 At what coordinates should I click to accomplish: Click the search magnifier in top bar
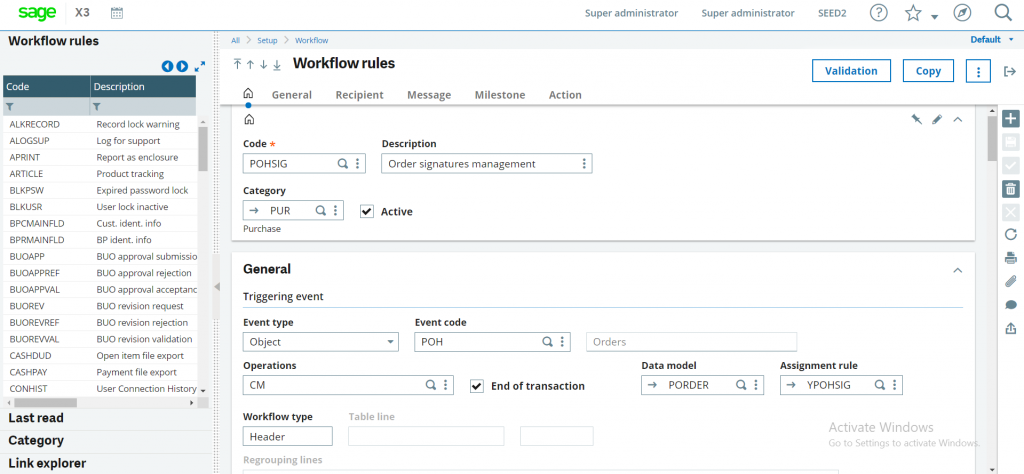(x=1002, y=13)
